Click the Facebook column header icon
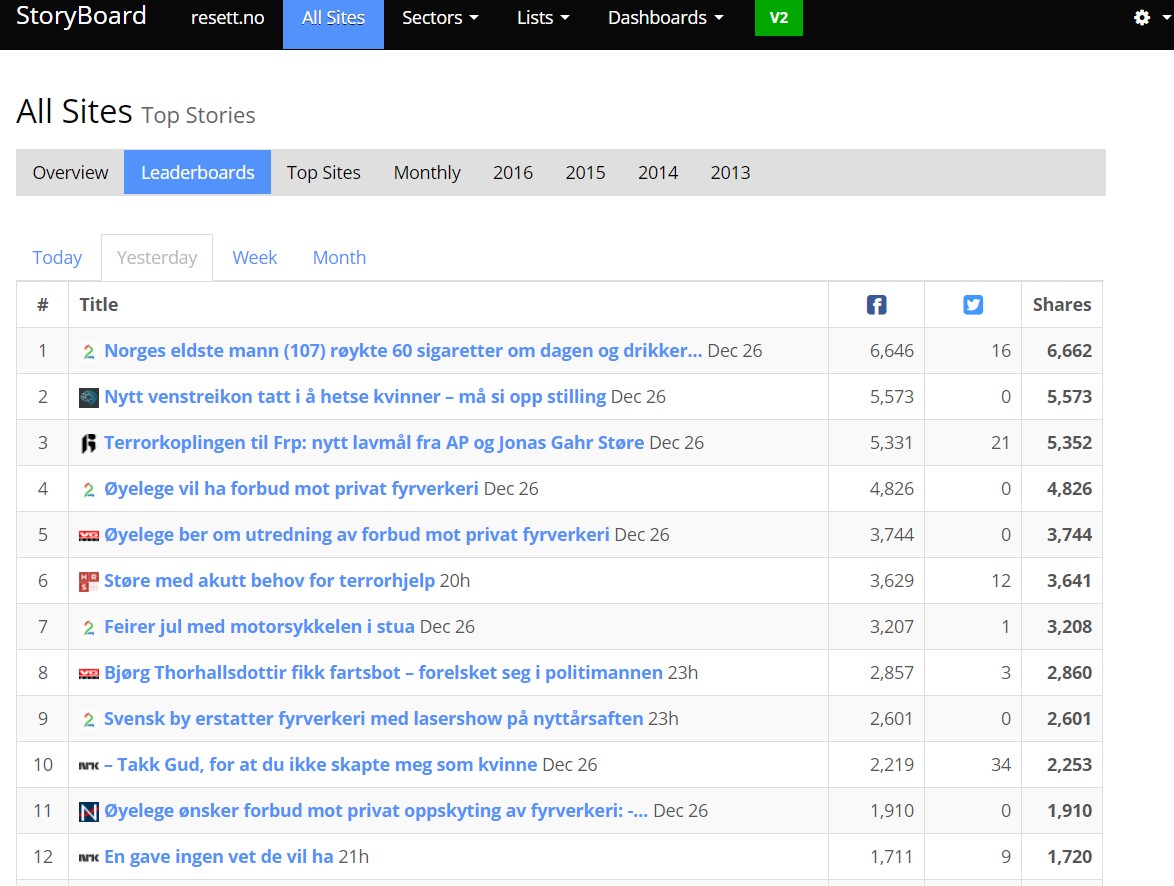 [876, 305]
